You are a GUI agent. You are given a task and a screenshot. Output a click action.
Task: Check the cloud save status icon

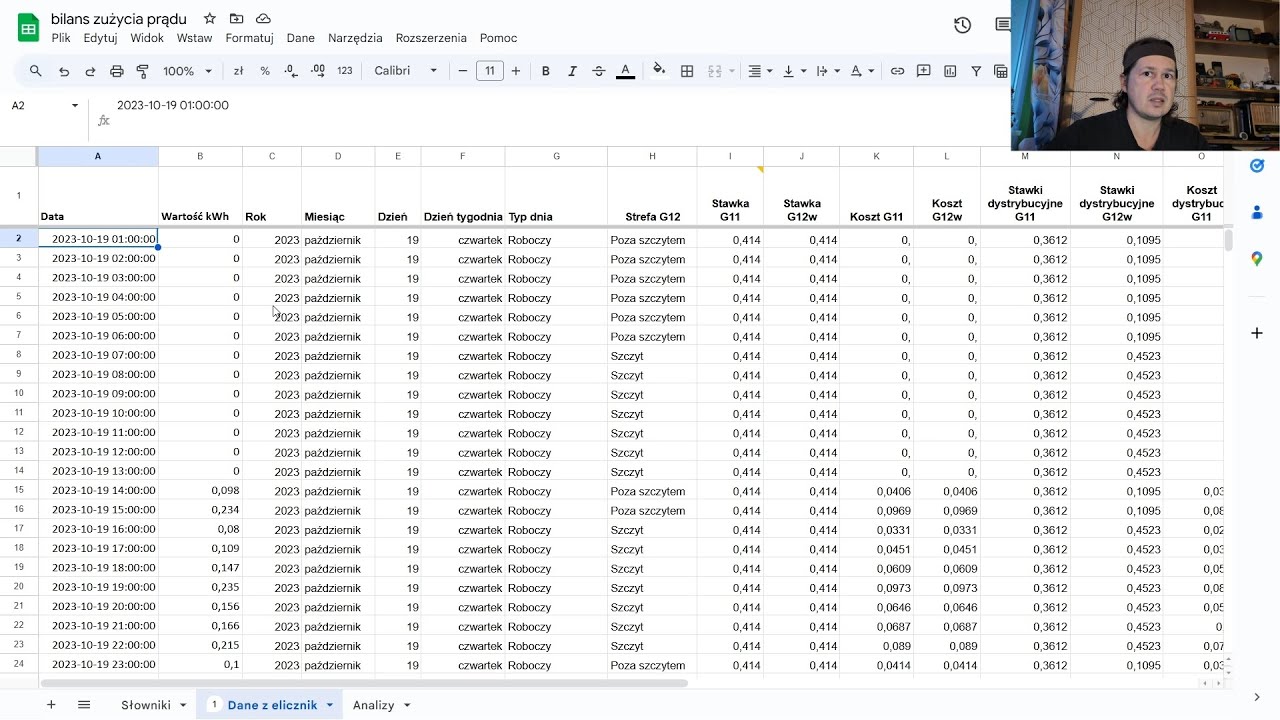(x=263, y=19)
